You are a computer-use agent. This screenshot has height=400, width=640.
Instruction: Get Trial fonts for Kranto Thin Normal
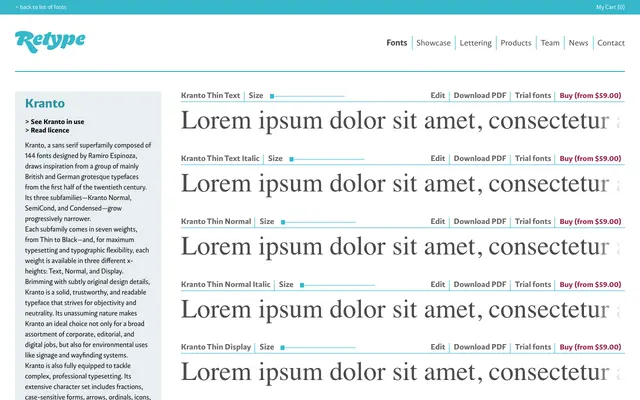click(x=533, y=221)
